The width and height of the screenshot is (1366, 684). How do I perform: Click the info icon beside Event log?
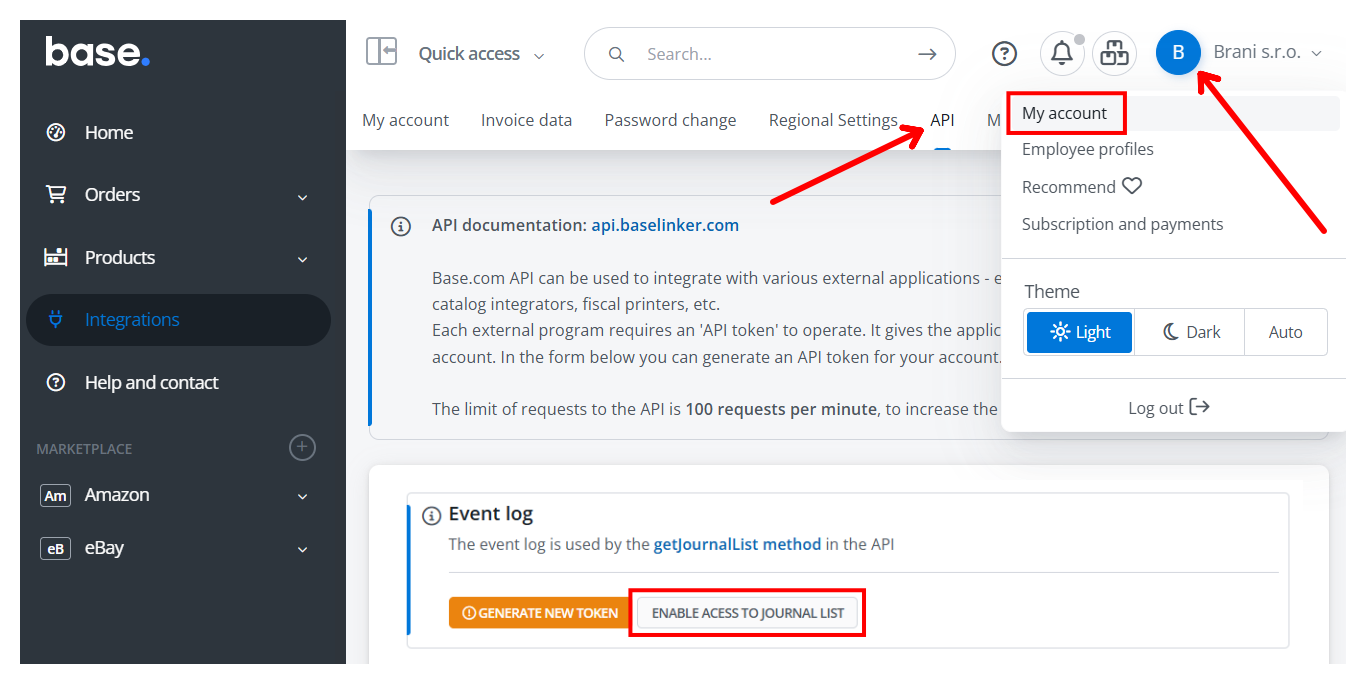[x=432, y=516]
